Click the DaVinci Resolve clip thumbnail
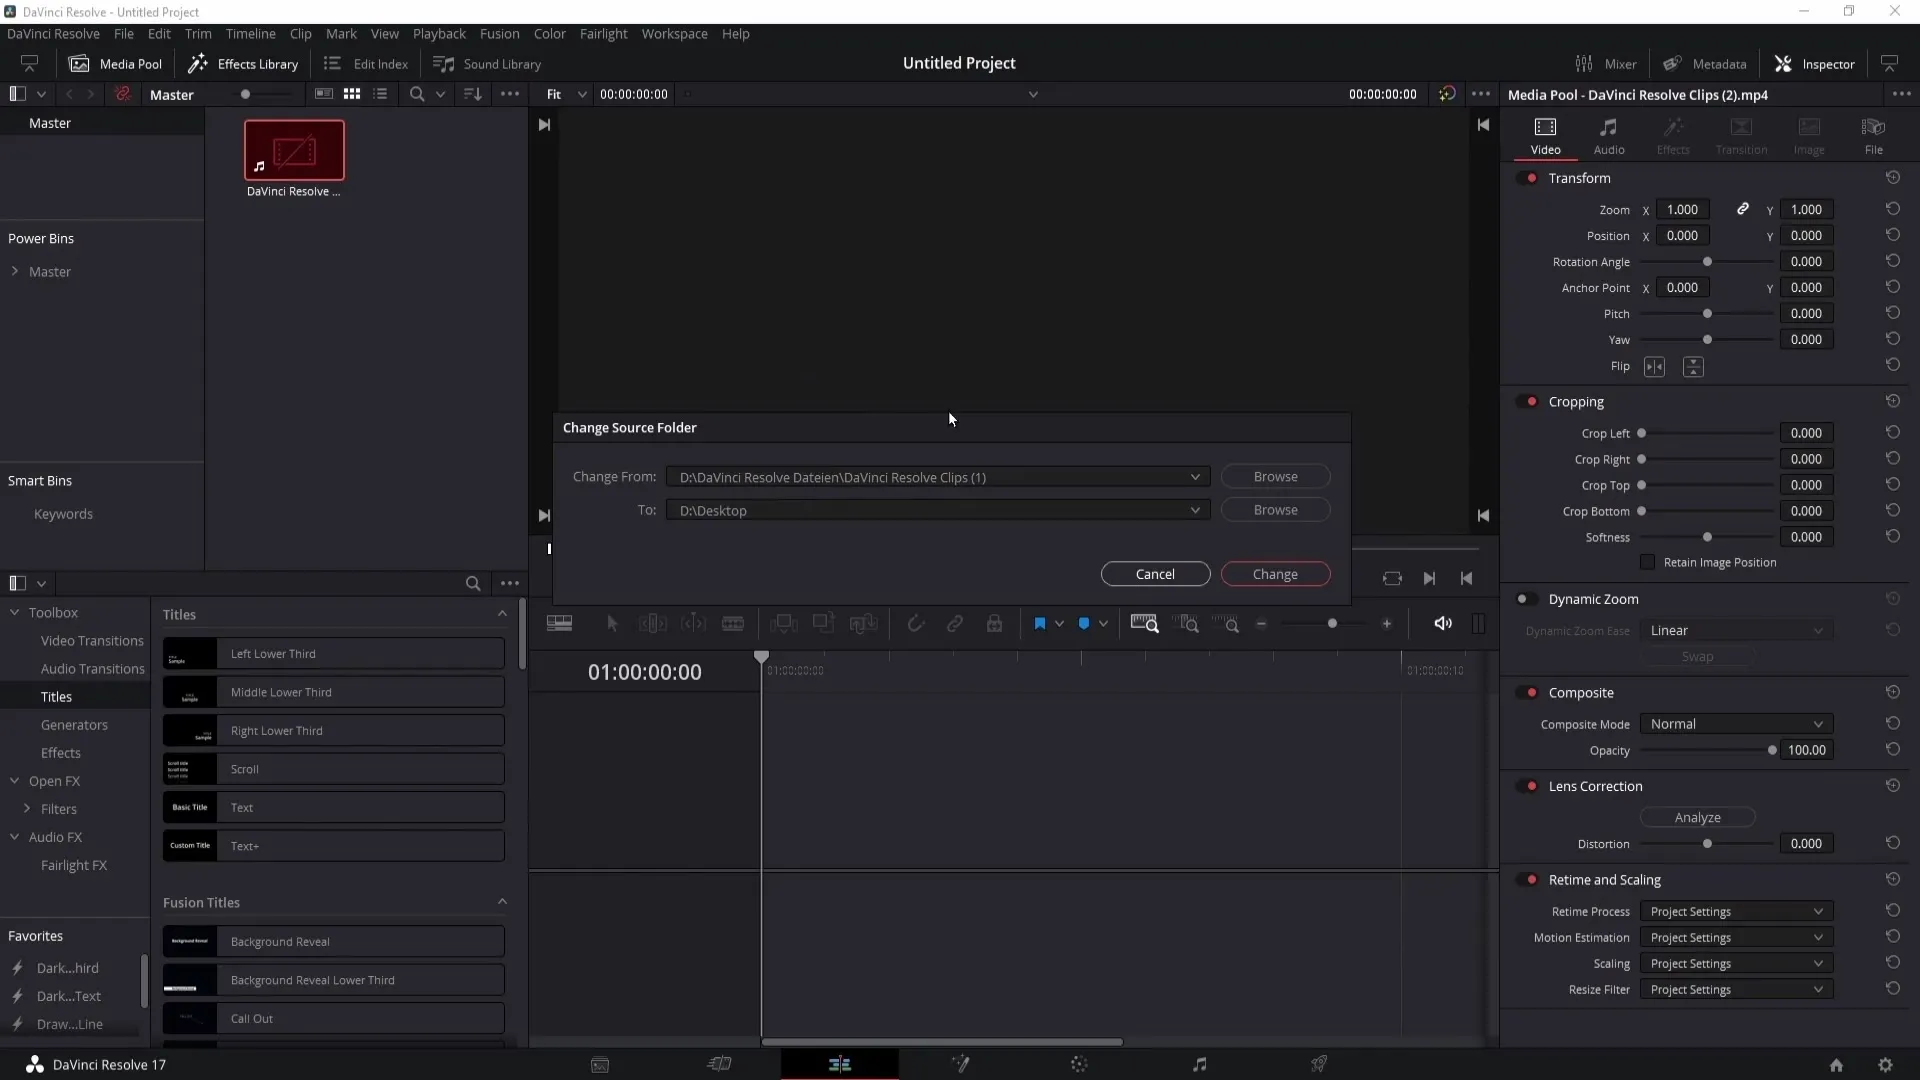This screenshot has height=1080, width=1920. pyautogui.click(x=294, y=150)
